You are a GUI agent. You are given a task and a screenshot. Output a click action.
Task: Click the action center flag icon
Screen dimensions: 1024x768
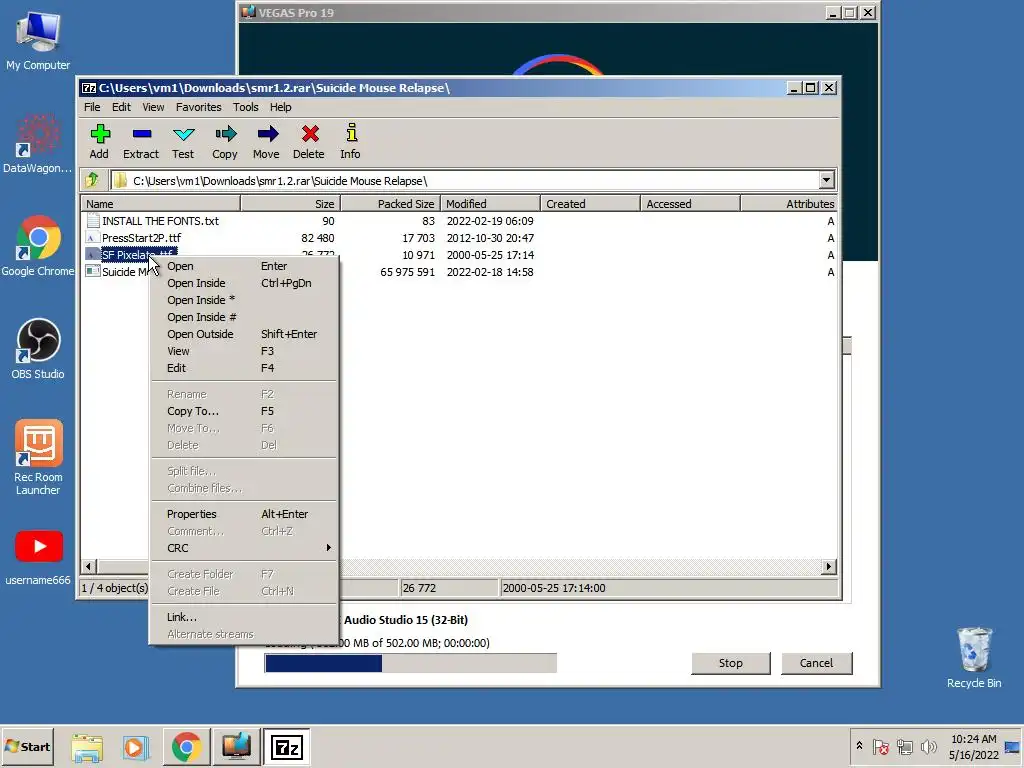881,746
